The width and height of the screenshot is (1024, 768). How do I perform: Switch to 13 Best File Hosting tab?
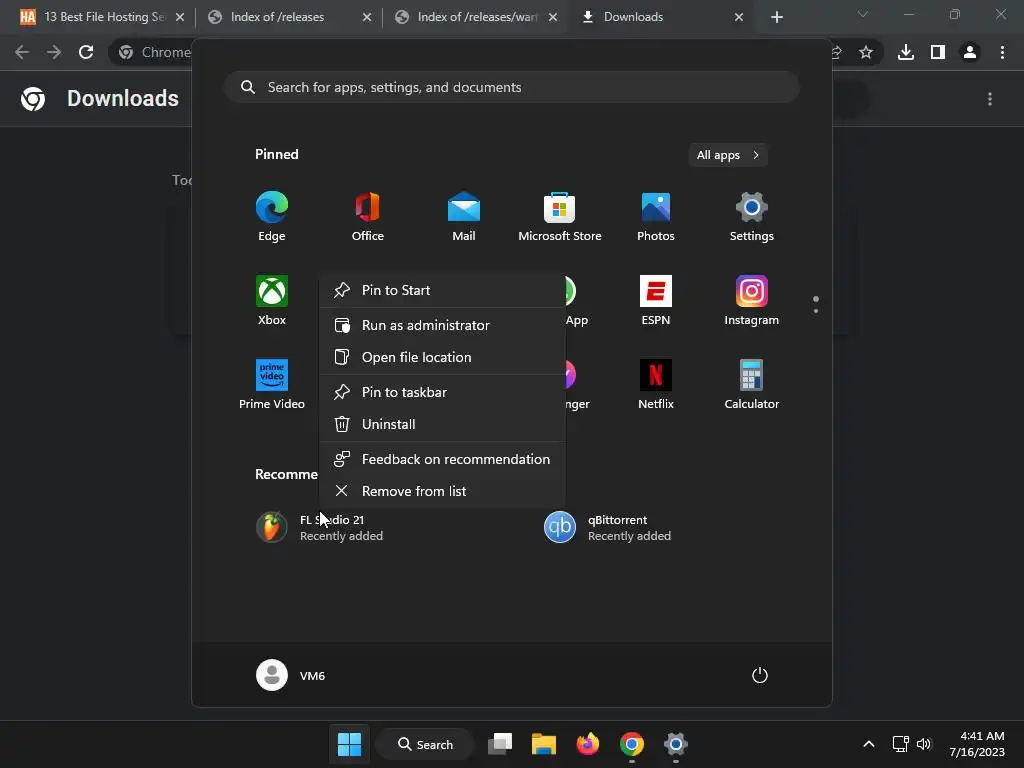click(103, 17)
